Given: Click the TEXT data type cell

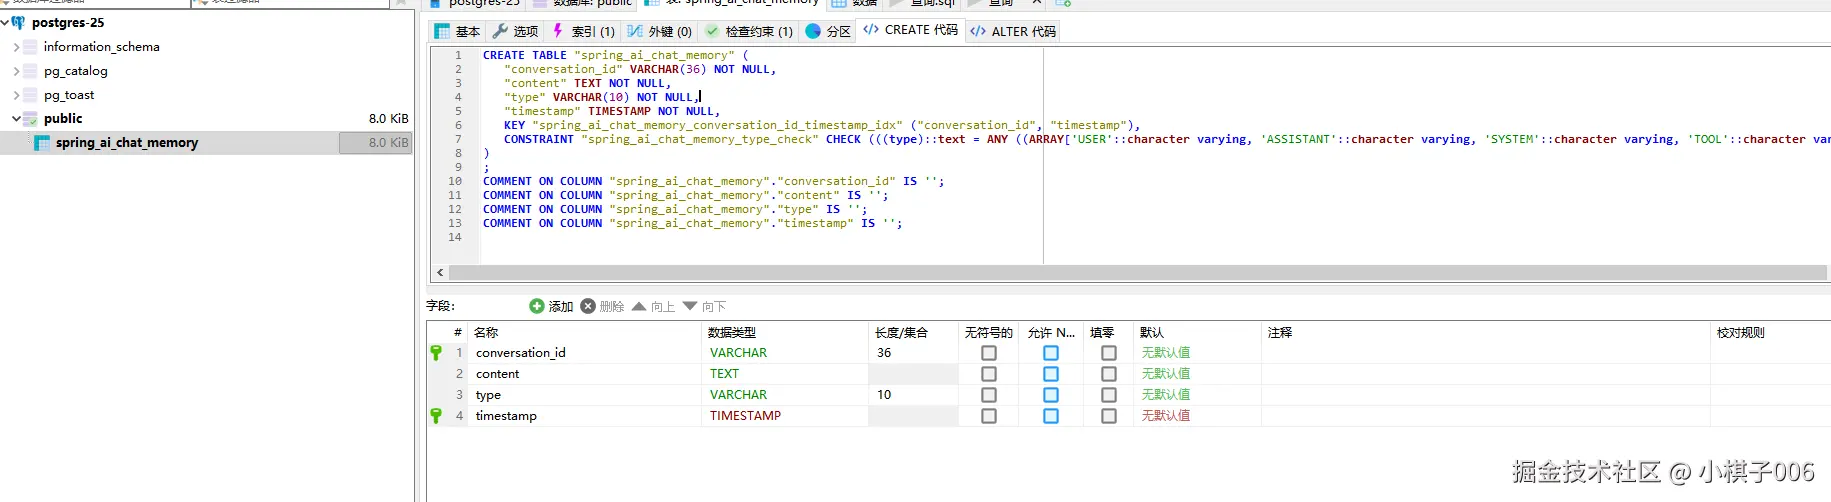Looking at the screenshot, I should (x=785, y=374).
